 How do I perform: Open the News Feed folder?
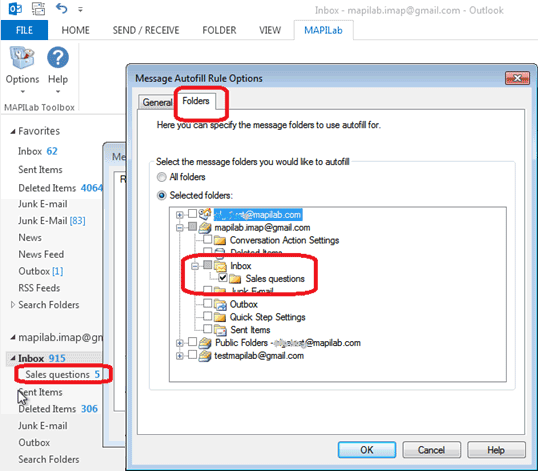click(41, 254)
